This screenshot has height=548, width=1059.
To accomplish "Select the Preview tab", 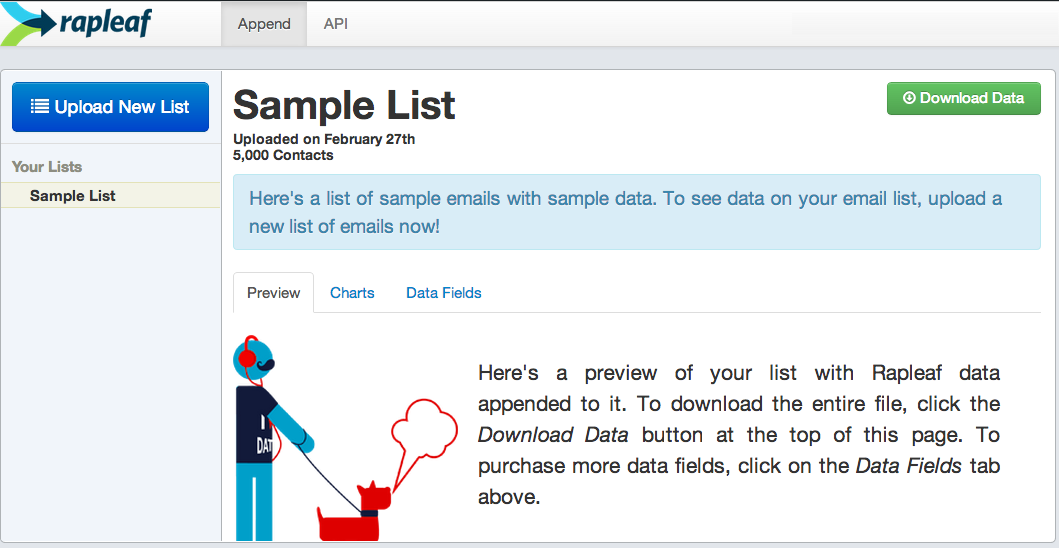I will coord(274,293).
